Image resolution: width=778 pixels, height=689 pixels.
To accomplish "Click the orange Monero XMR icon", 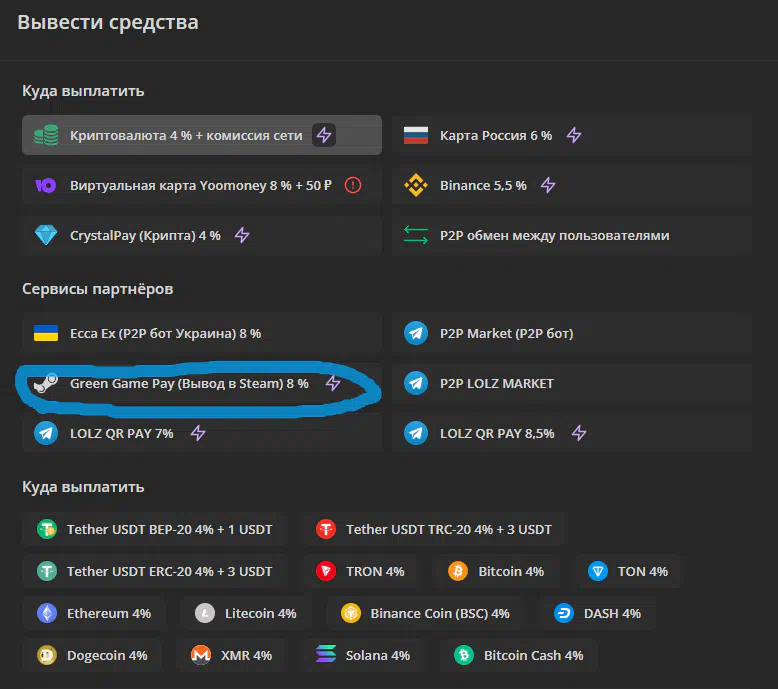I will coord(201,655).
